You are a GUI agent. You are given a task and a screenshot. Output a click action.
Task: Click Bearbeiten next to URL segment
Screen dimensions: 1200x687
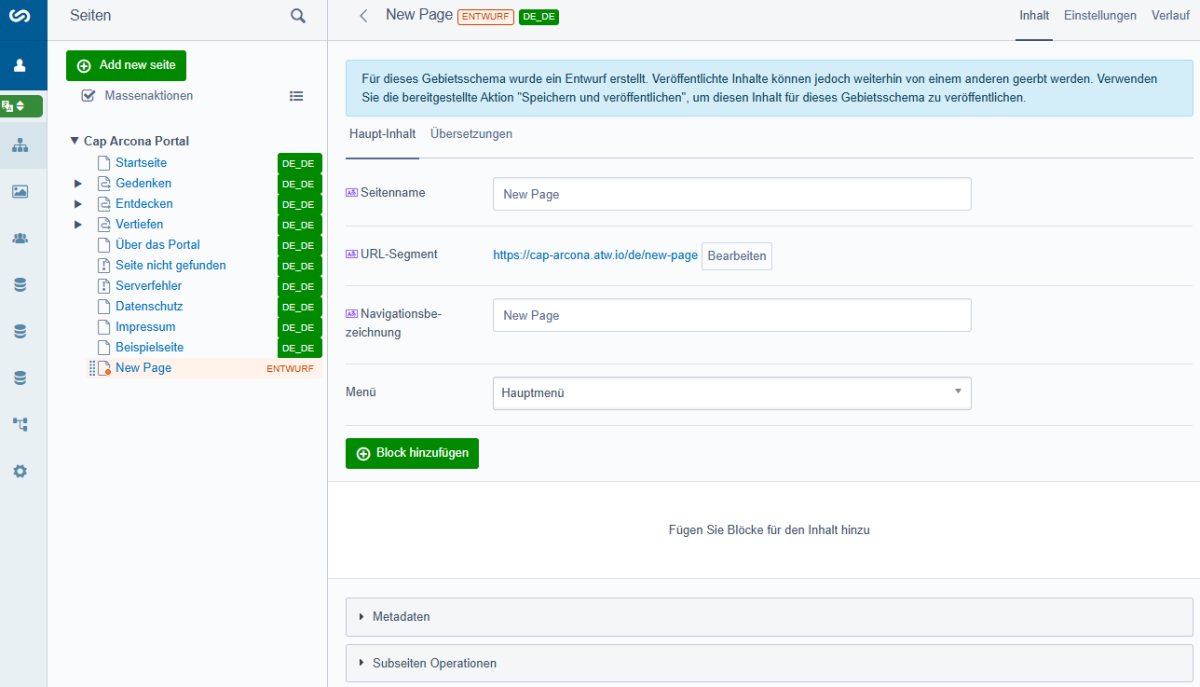pyautogui.click(x=737, y=256)
